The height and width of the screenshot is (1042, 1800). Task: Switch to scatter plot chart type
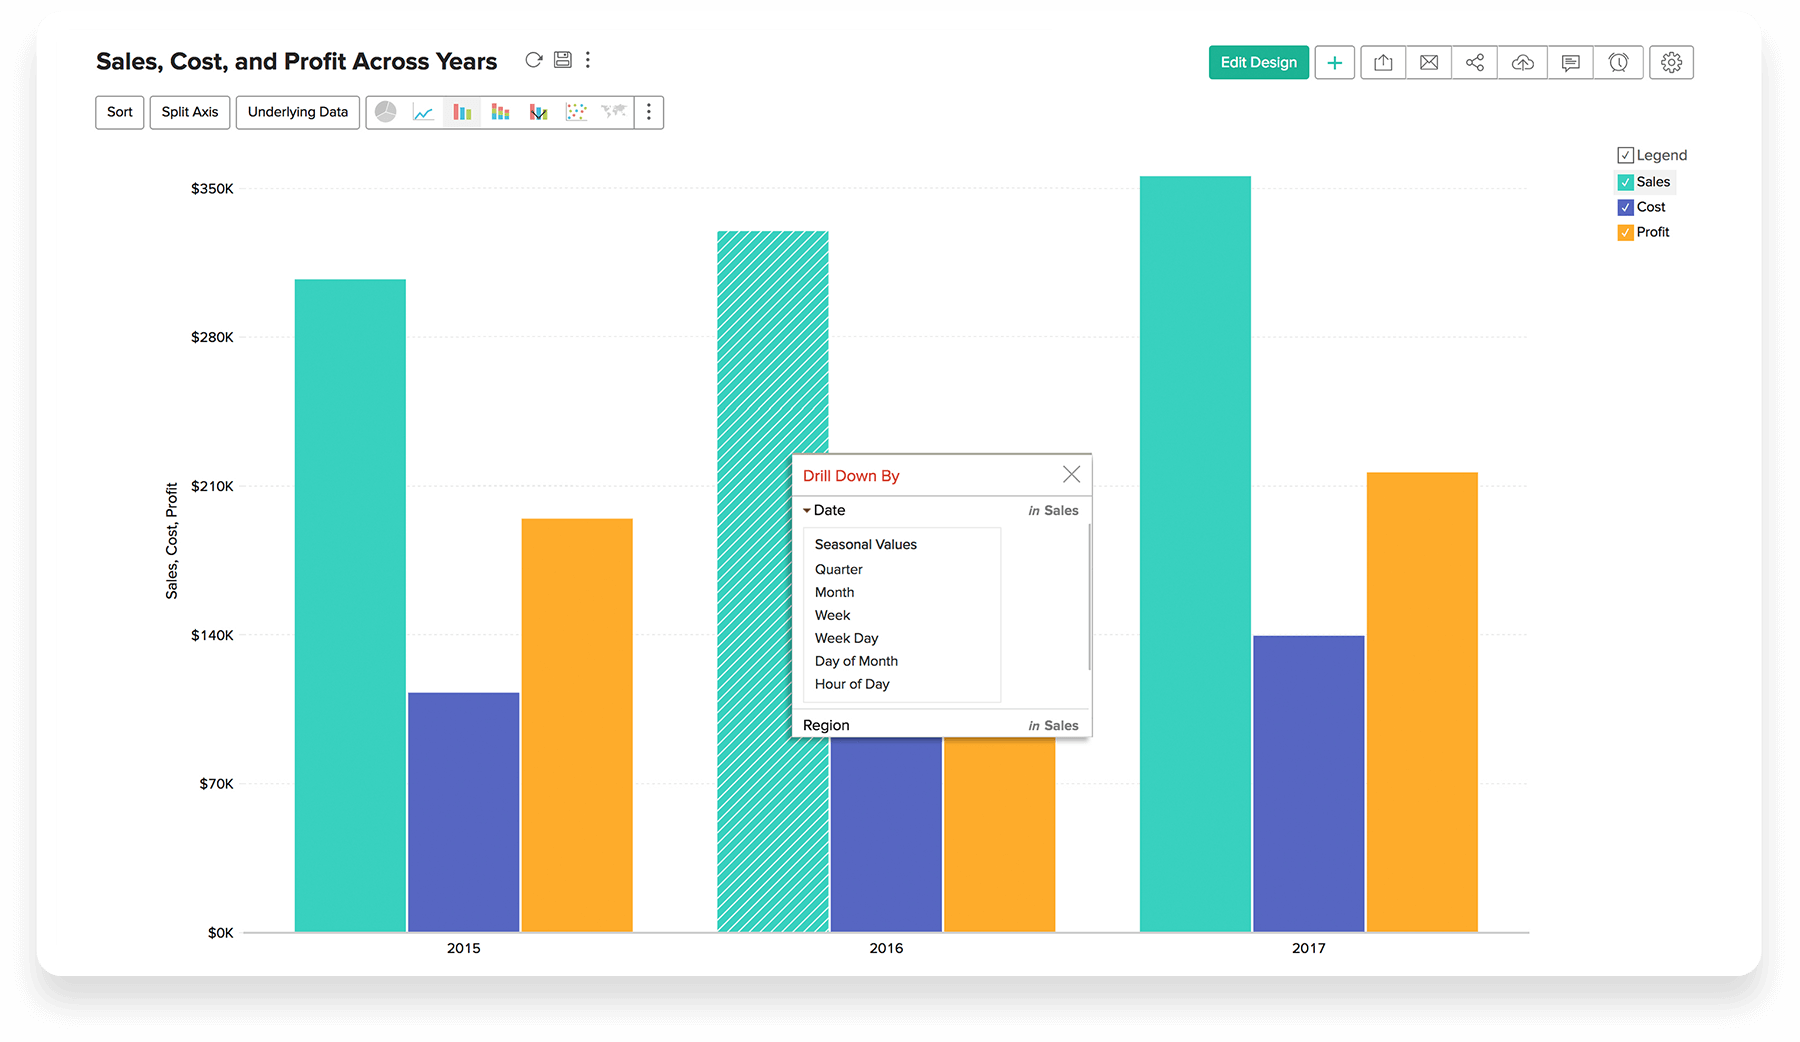(576, 112)
